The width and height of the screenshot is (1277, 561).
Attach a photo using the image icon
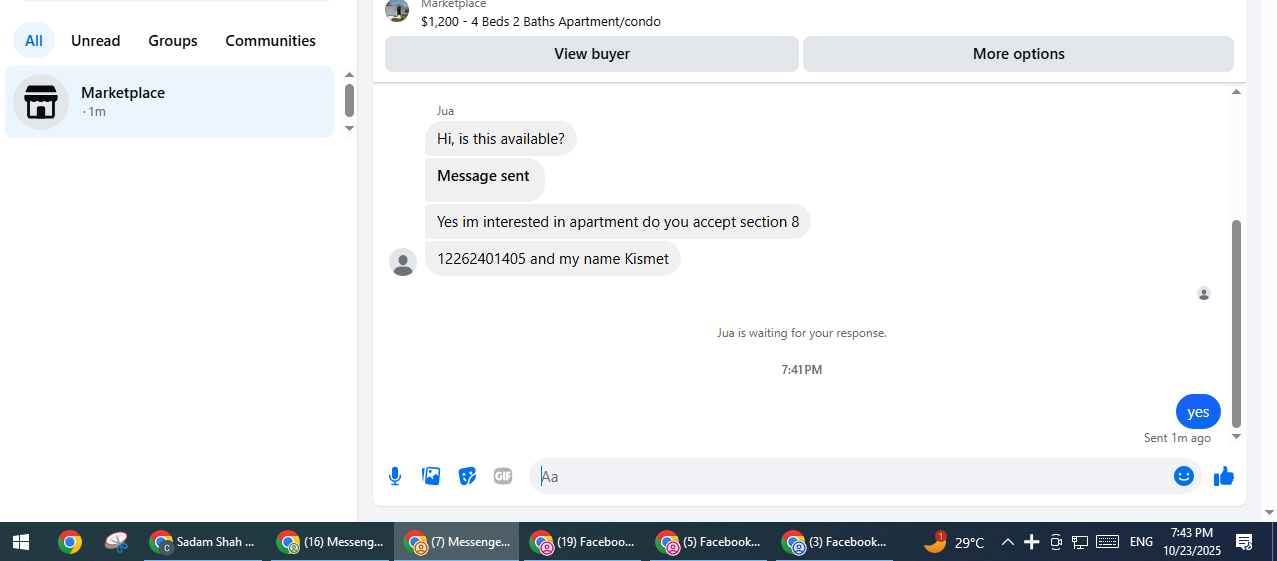(431, 476)
